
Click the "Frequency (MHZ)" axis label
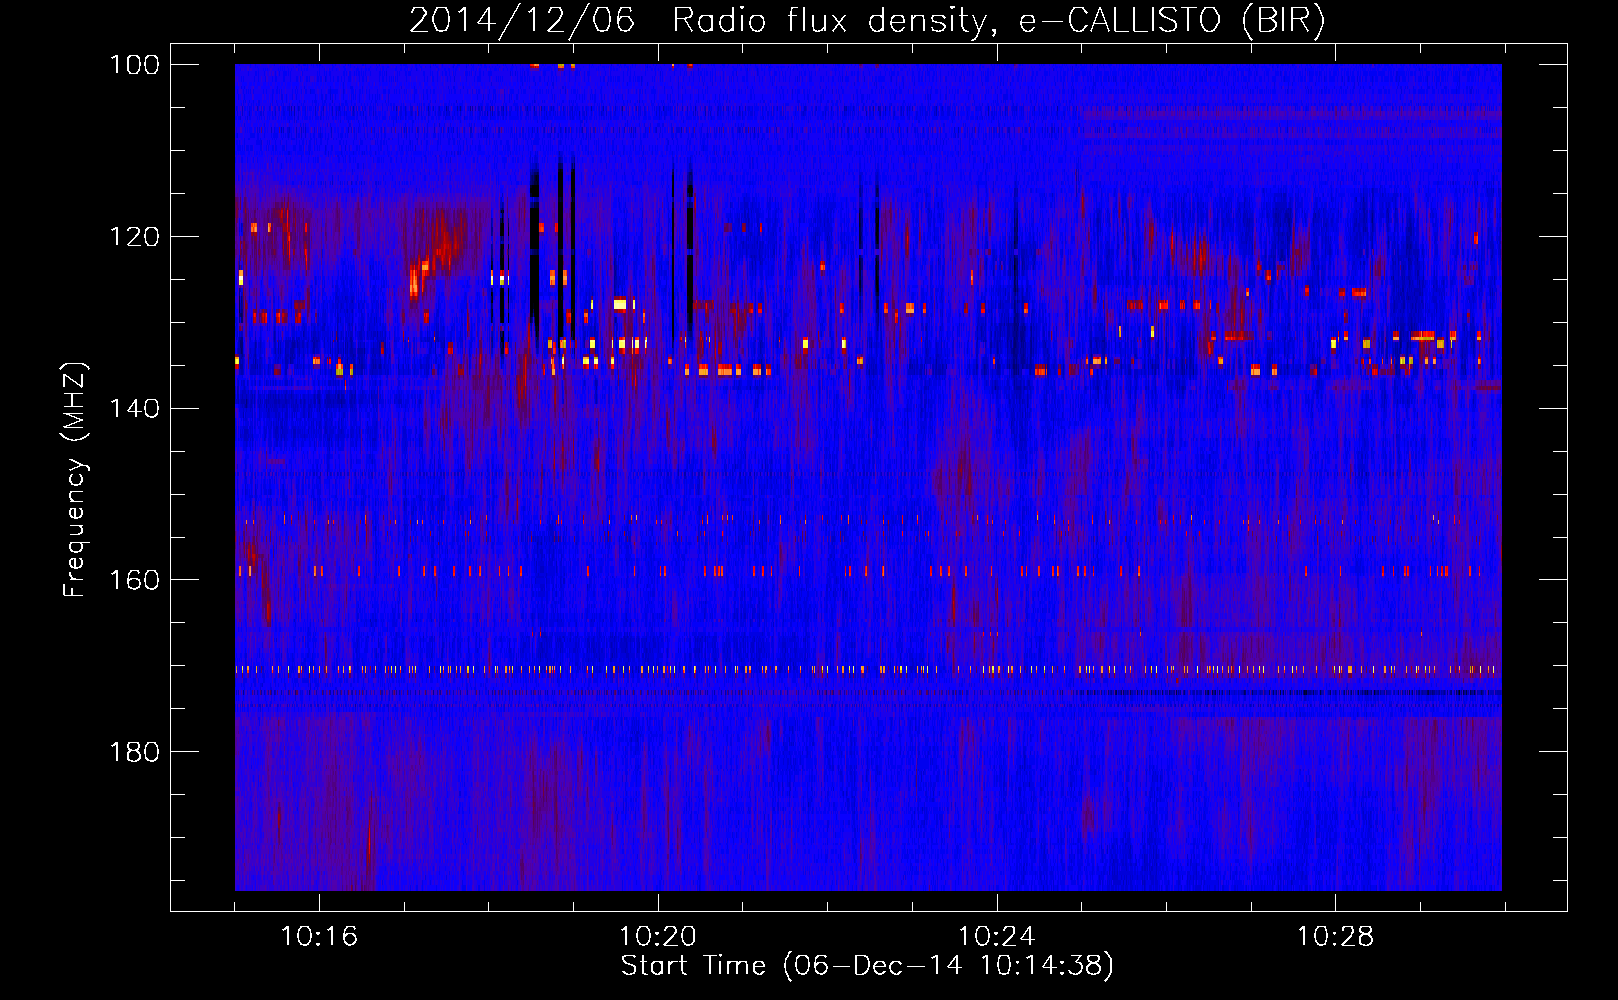pos(75,480)
